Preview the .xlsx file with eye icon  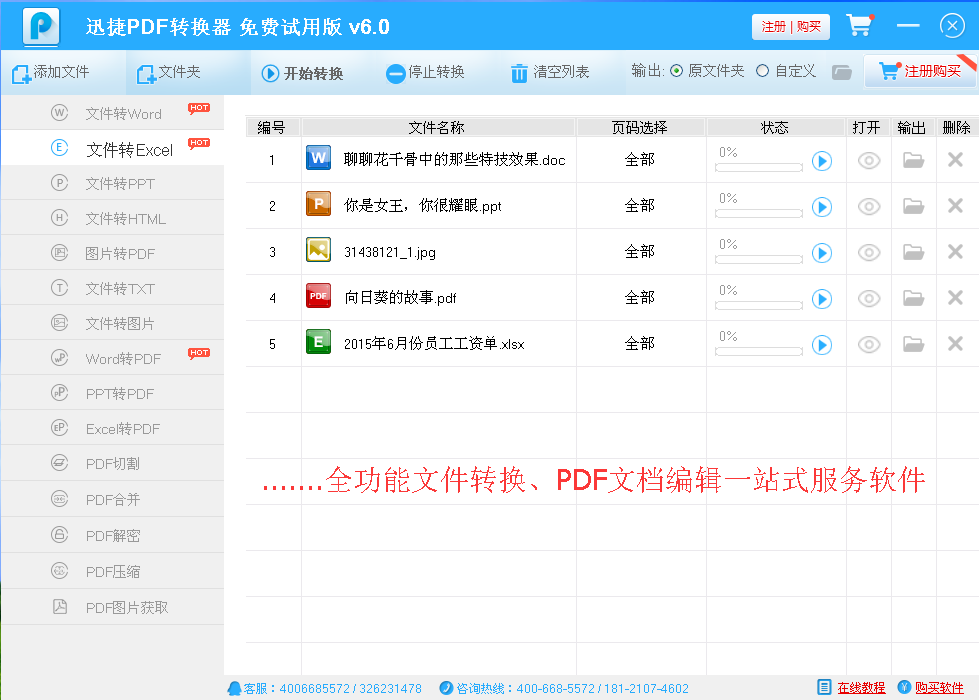click(868, 344)
